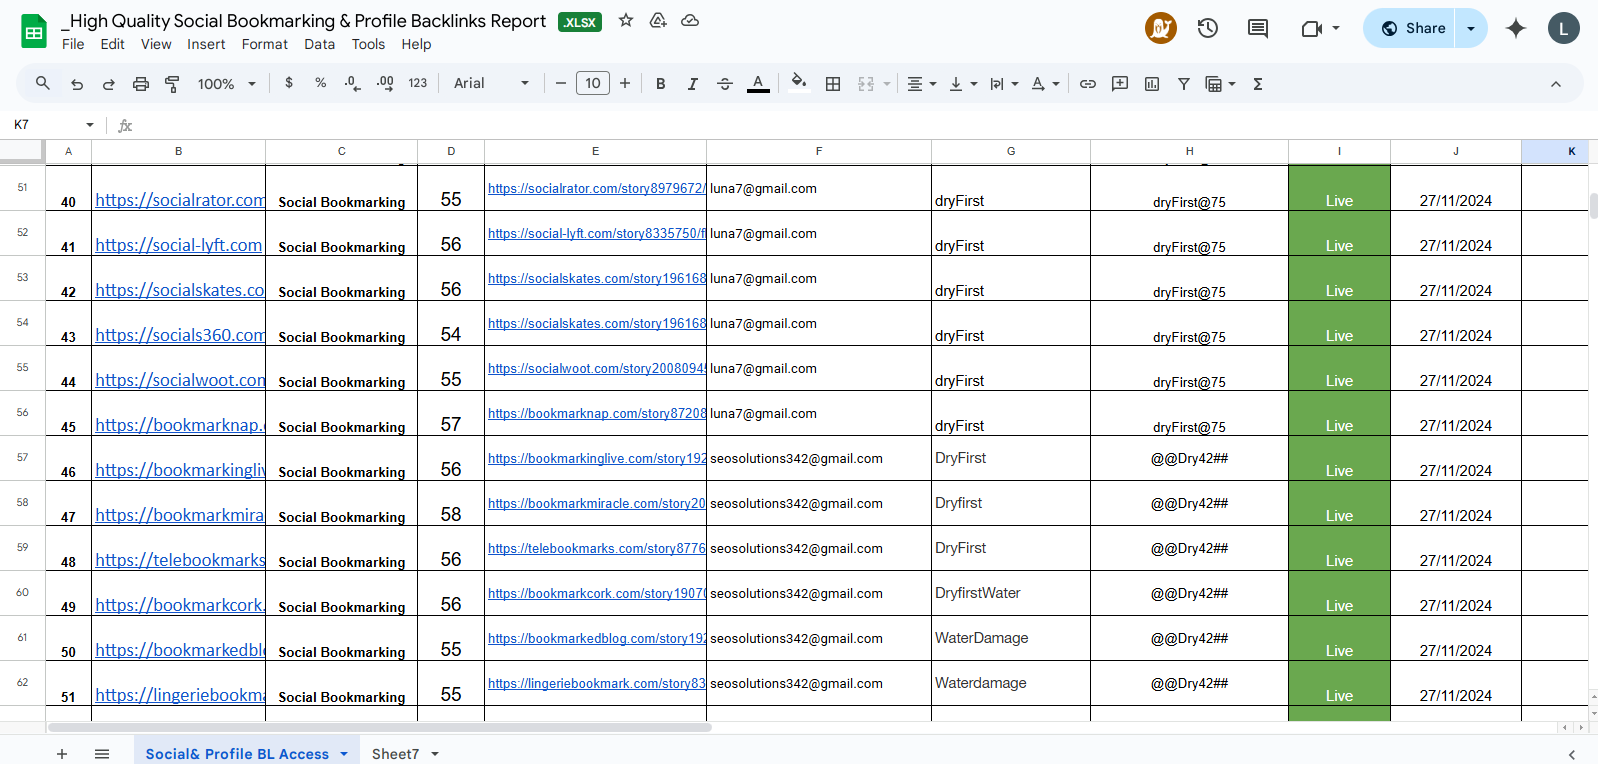The height and width of the screenshot is (764, 1598).
Task: Toggle italic formatting
Action: point(692,84)
